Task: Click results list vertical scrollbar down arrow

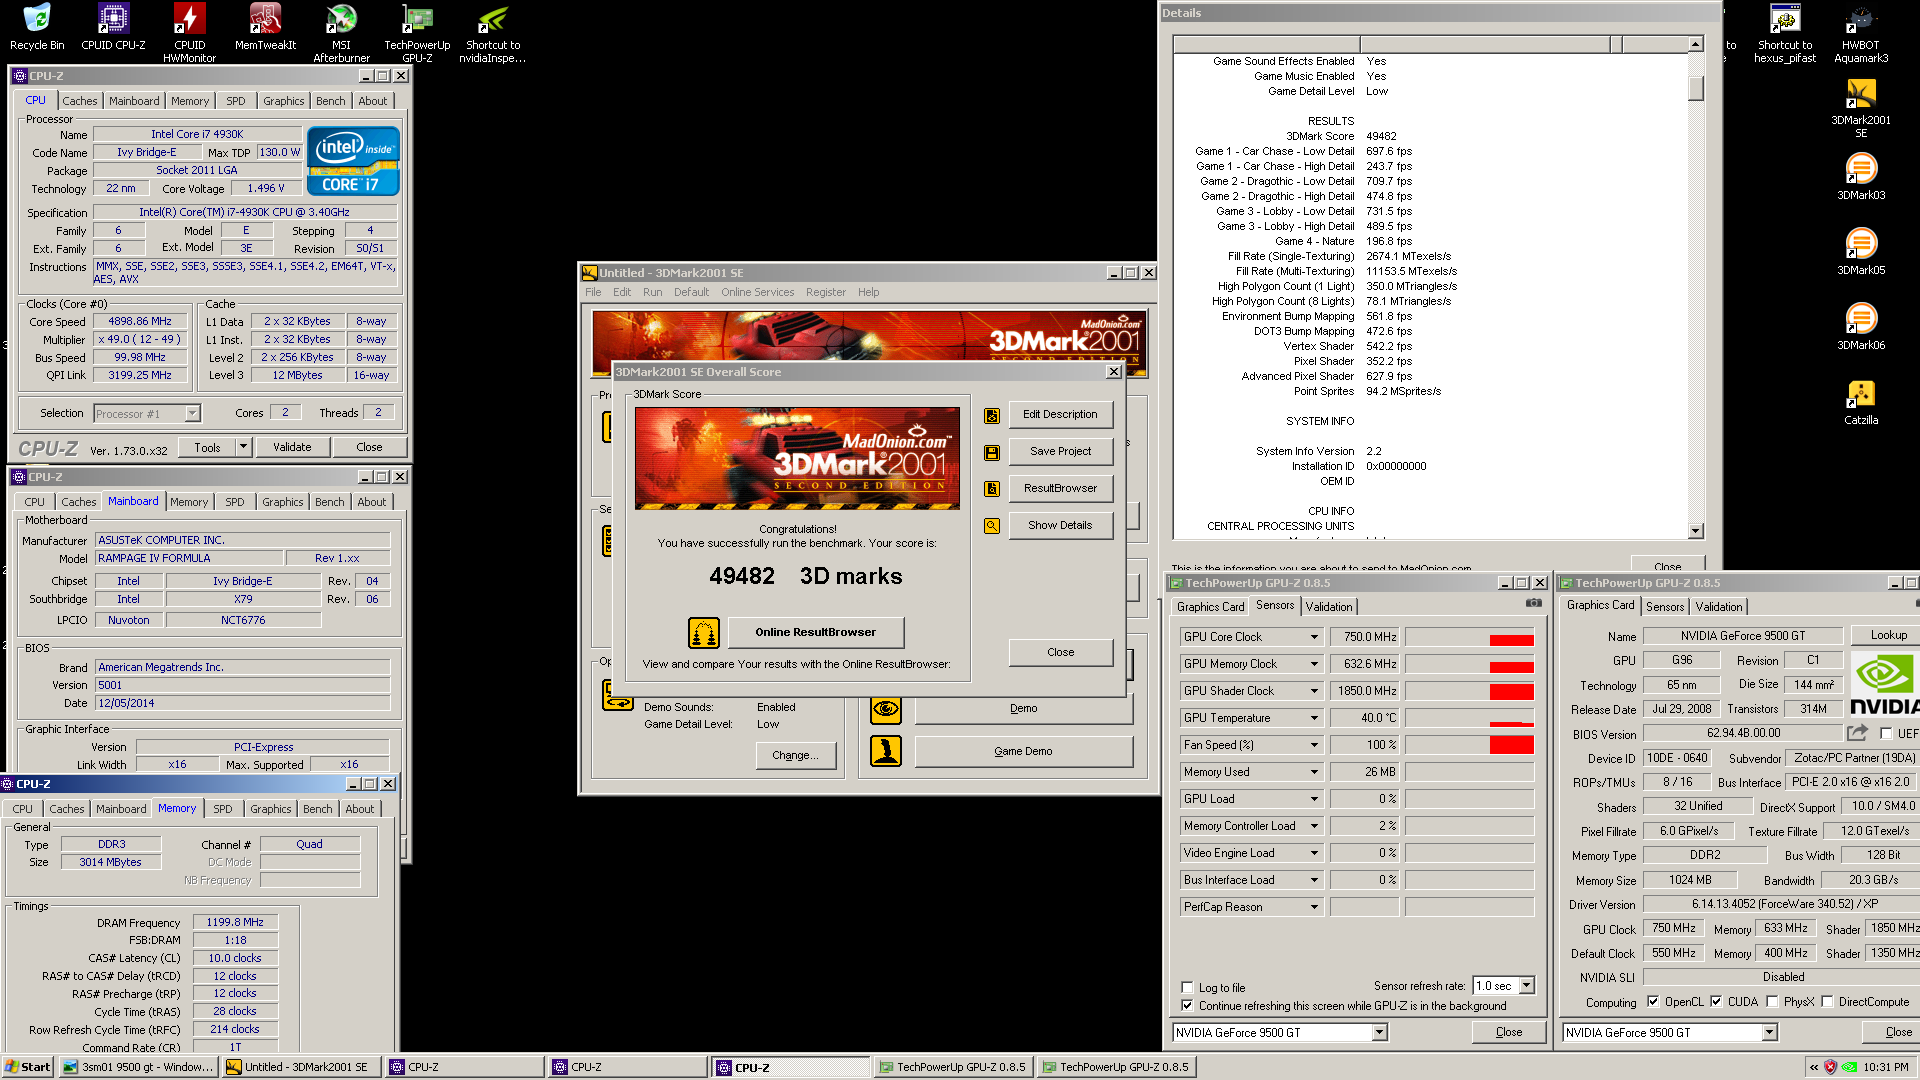Action: coord(1695,531)
